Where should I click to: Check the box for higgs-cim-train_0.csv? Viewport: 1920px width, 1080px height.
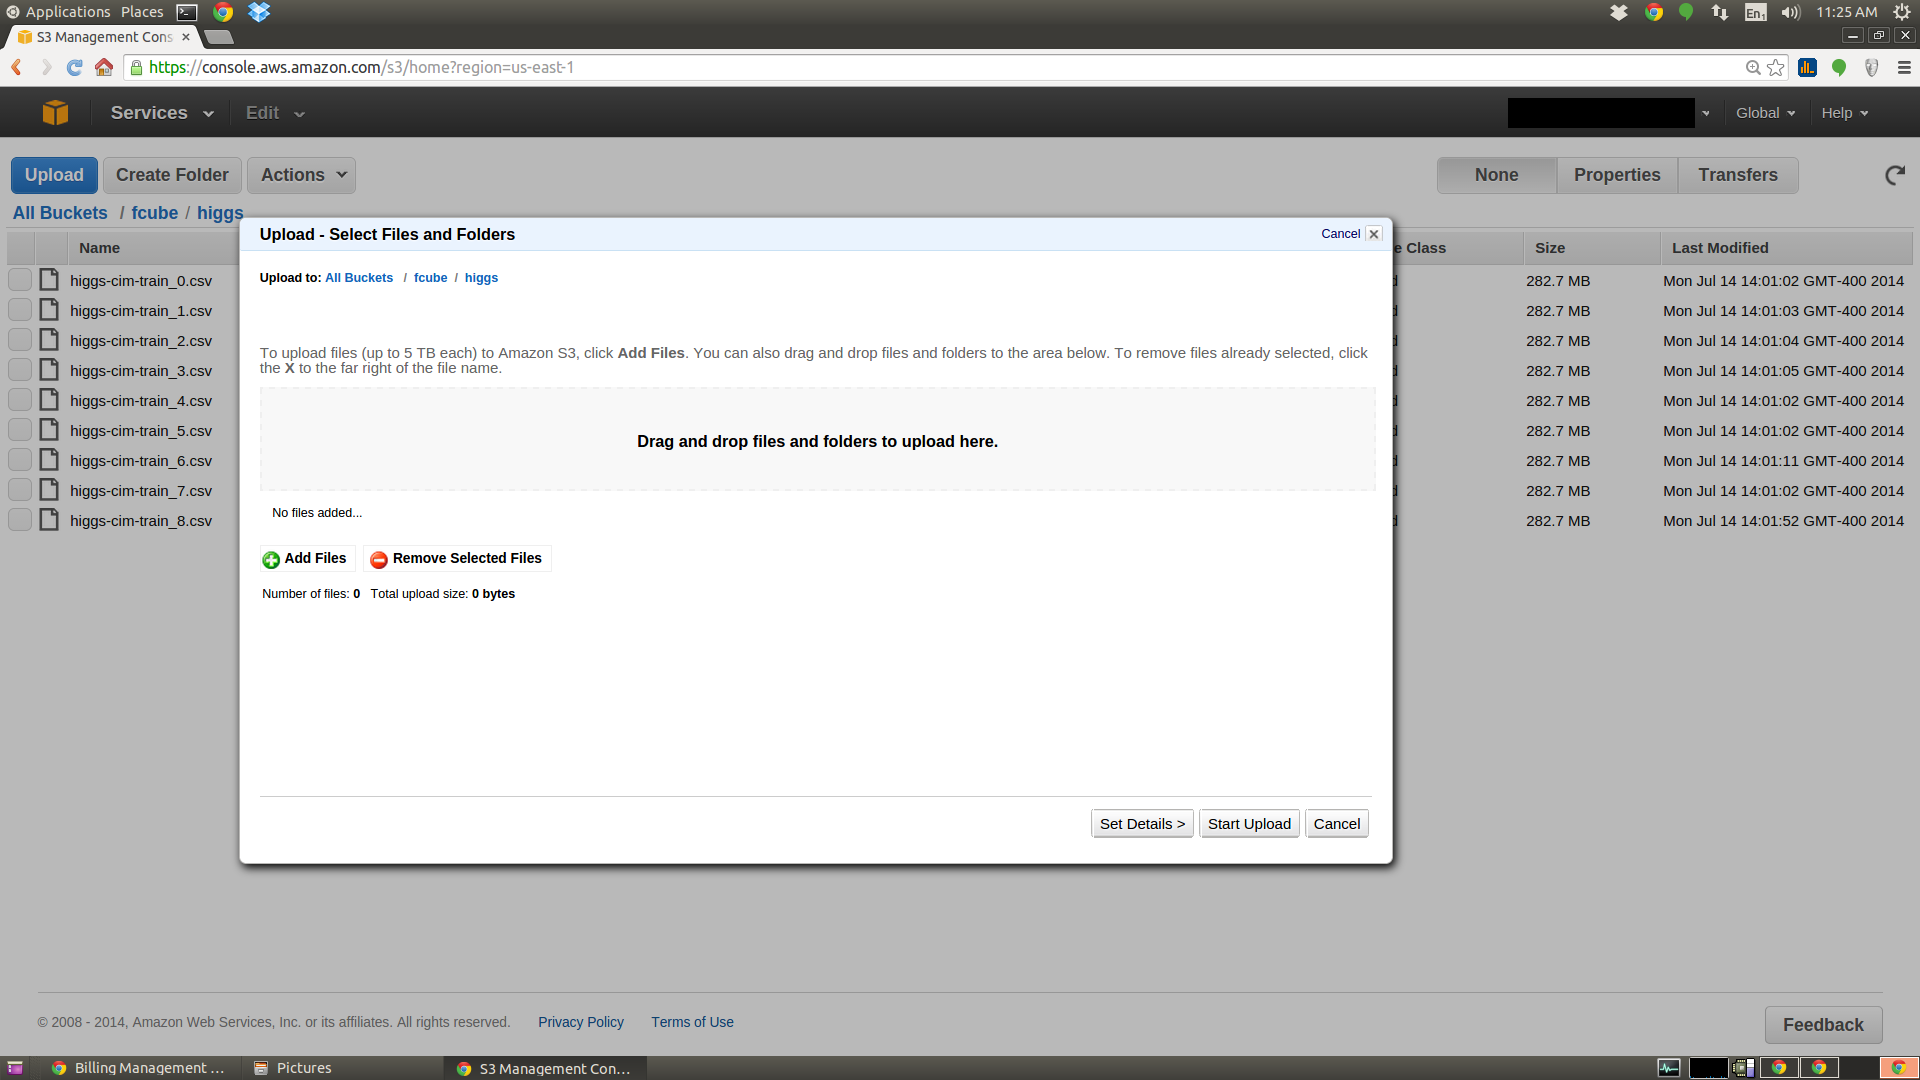coord(20,280)
